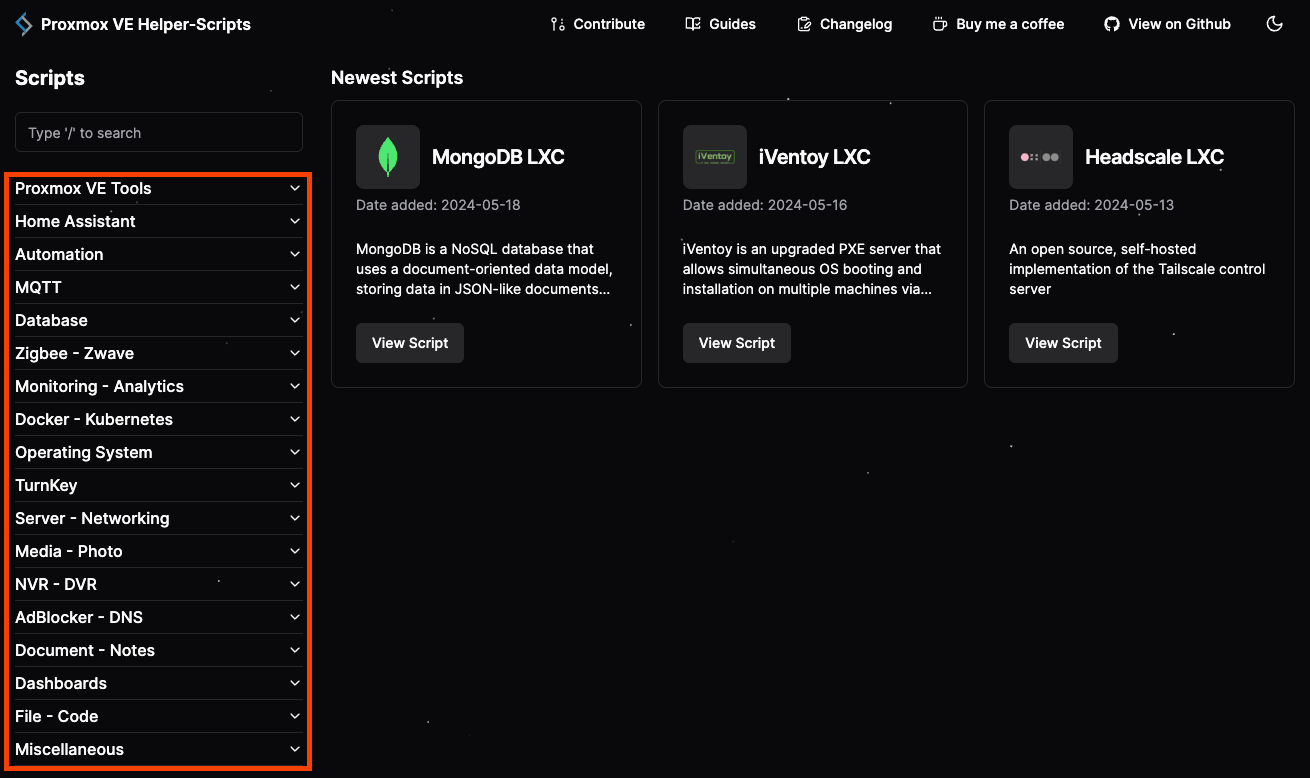Click the Guides book icon
1310x778 pixels.
point(693,24)
